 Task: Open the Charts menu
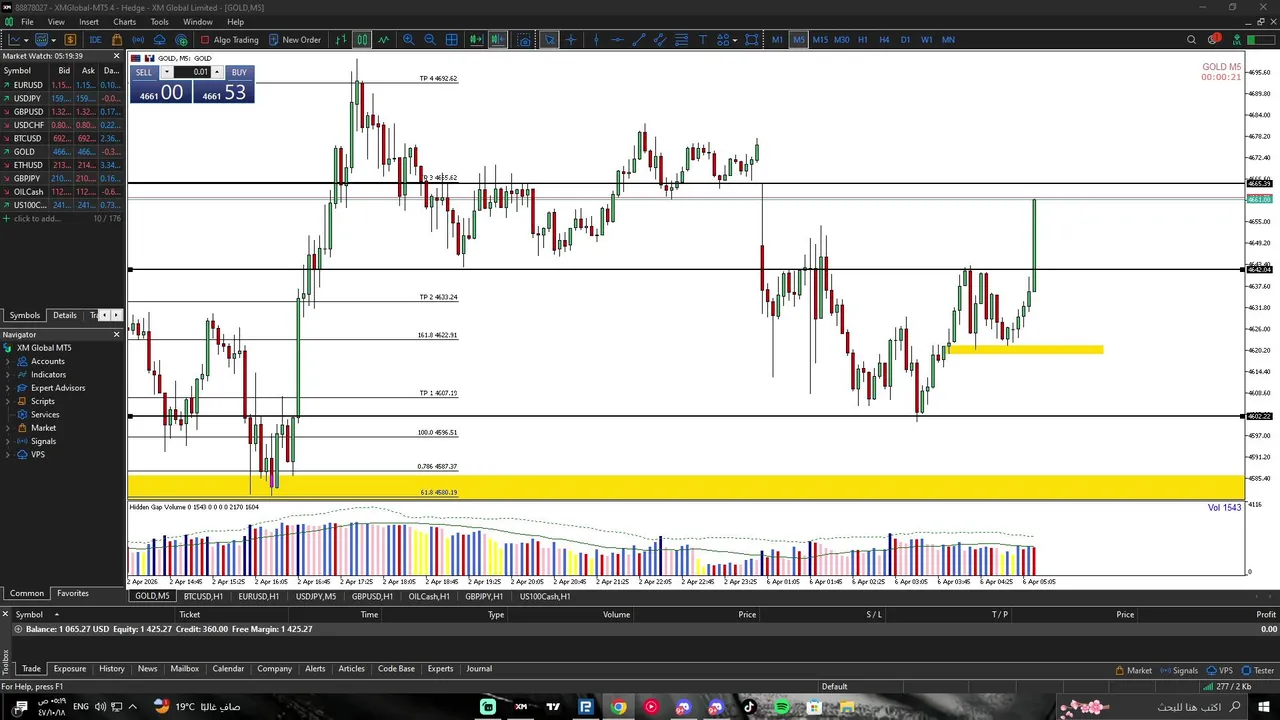[x=125, y=22]
